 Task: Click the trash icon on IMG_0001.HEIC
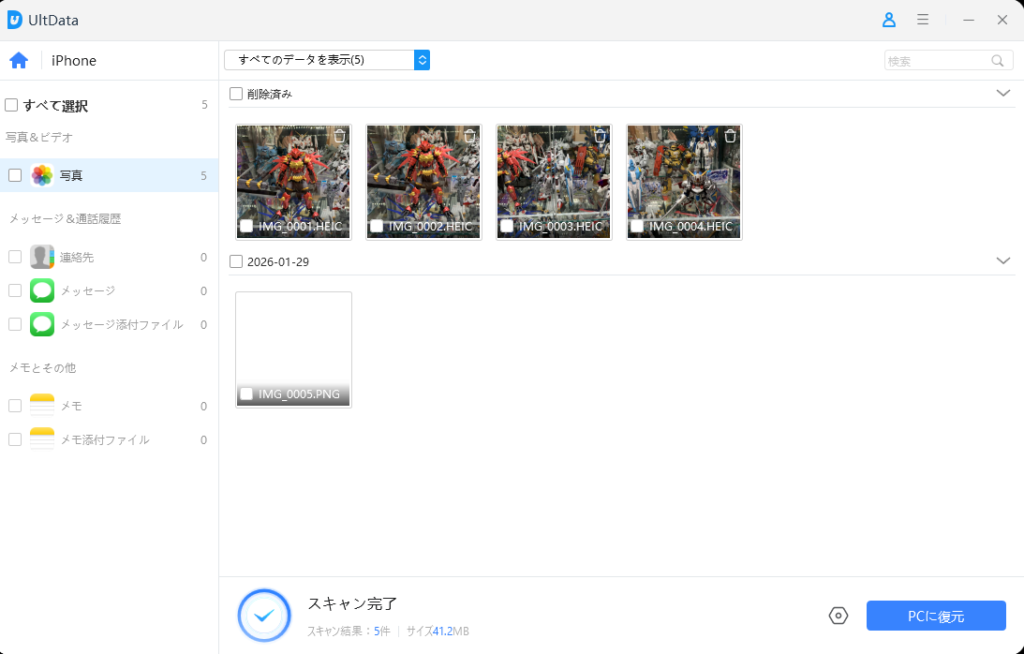pos(340,136)
